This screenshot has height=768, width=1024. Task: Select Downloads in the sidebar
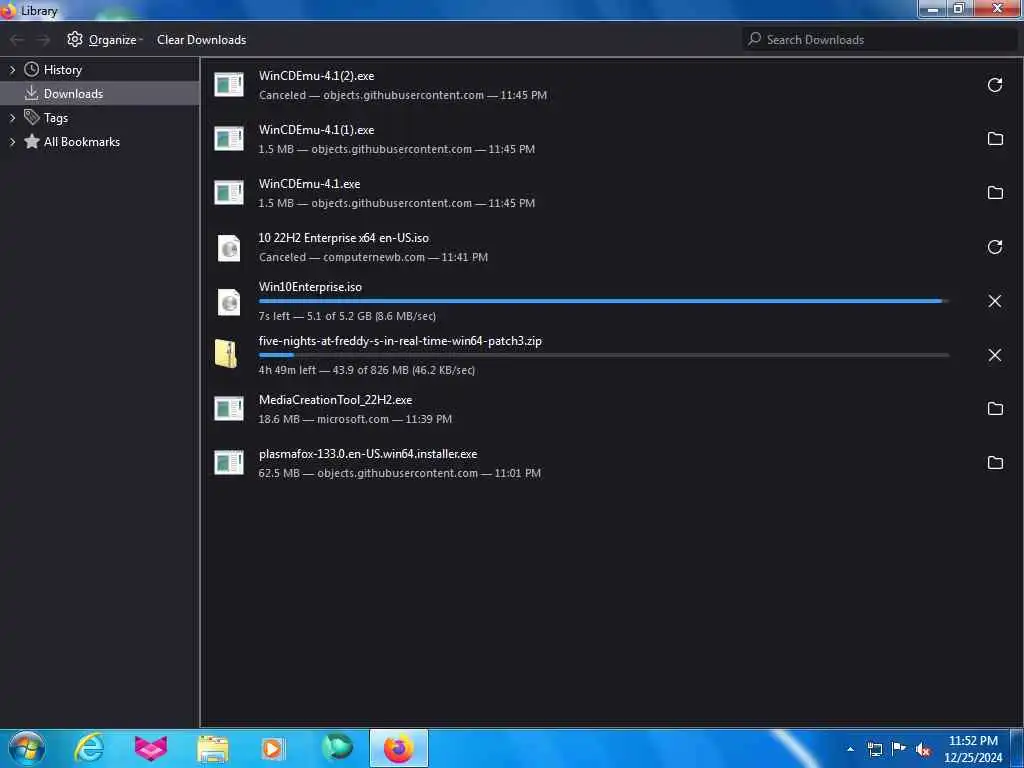tap(99, 93)
